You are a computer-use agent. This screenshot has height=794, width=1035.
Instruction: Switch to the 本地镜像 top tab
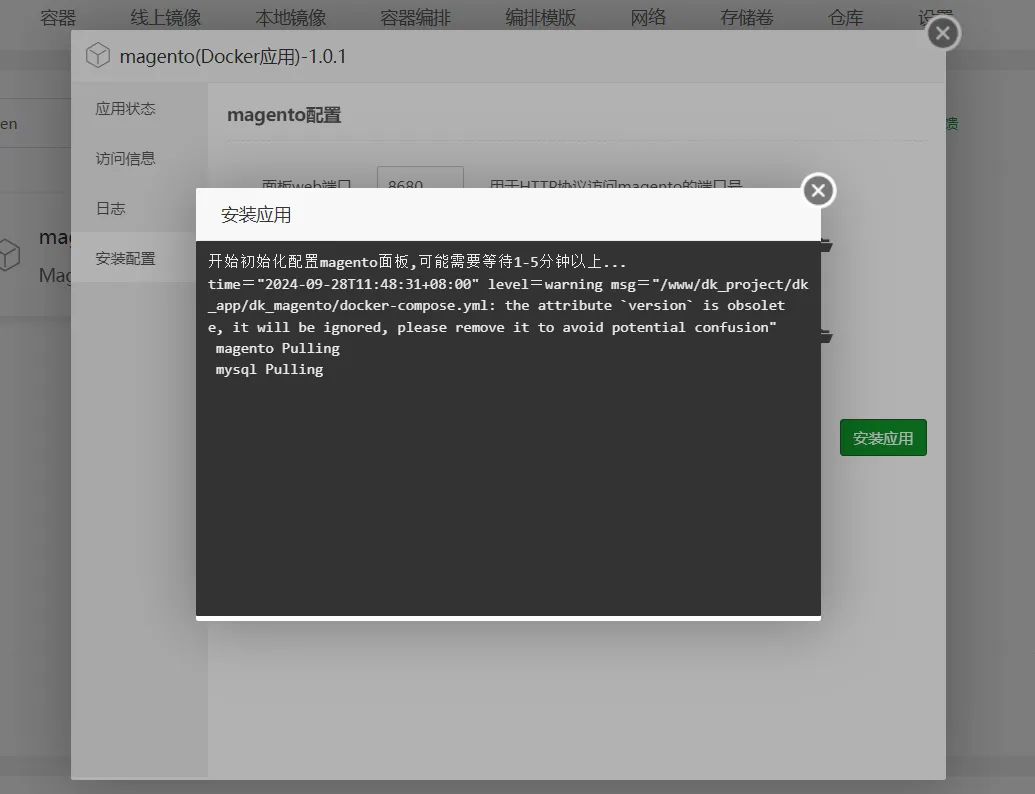click(x=290, y=17)
